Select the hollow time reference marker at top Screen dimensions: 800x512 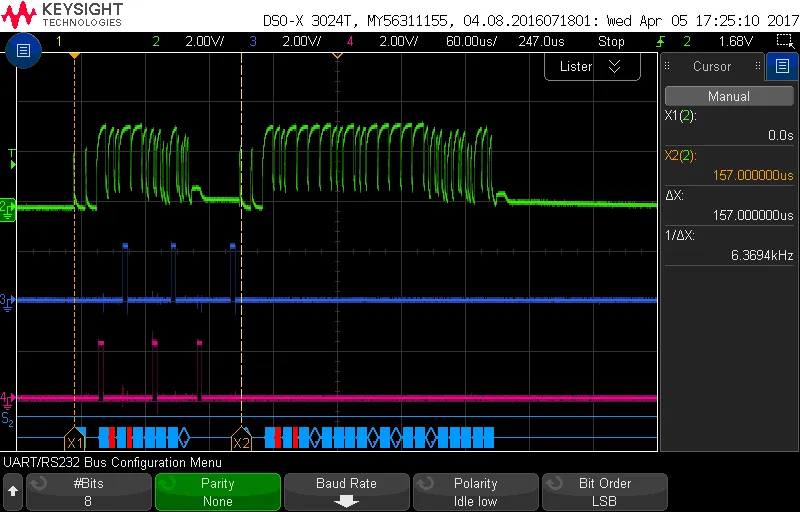337,55
